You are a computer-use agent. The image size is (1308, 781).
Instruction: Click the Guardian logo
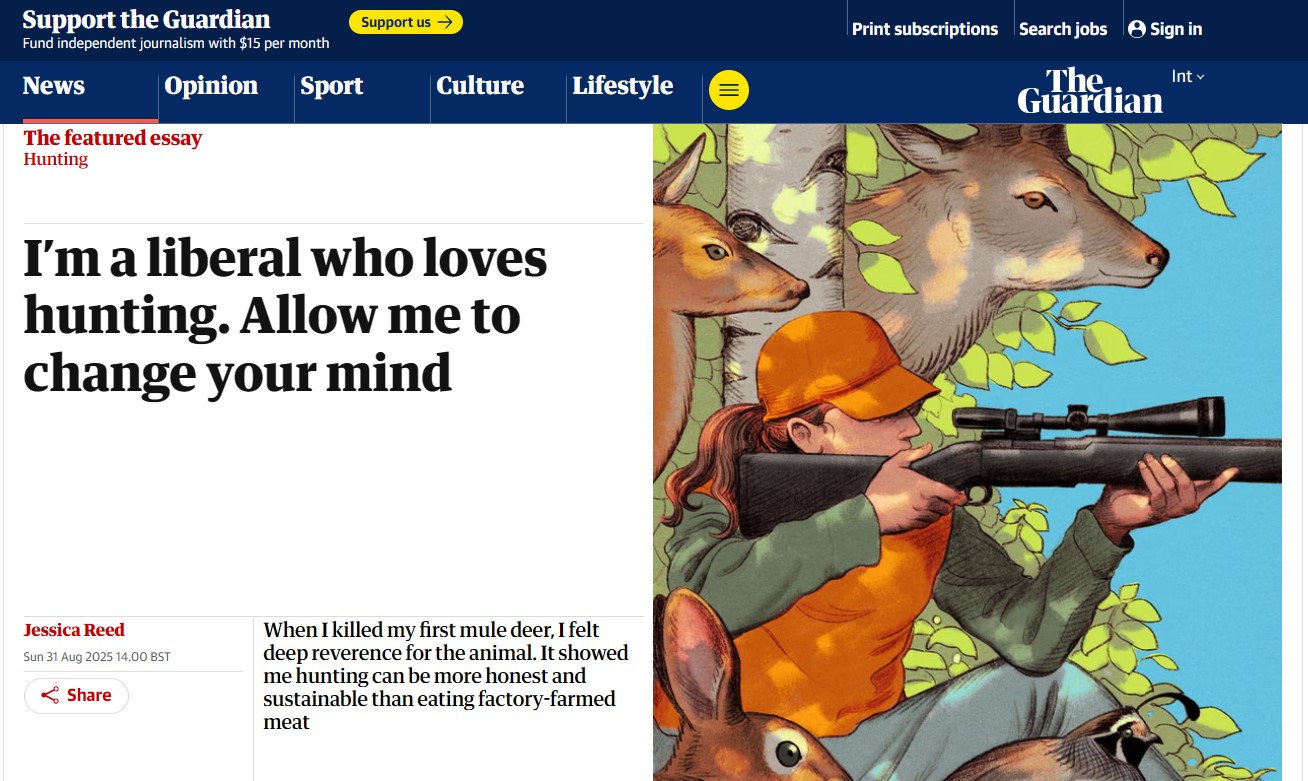(x=1090, y=91)
